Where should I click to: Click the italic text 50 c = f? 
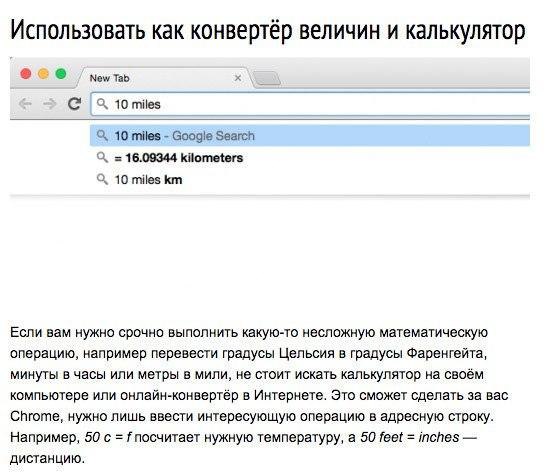click(x=107, y=437)
